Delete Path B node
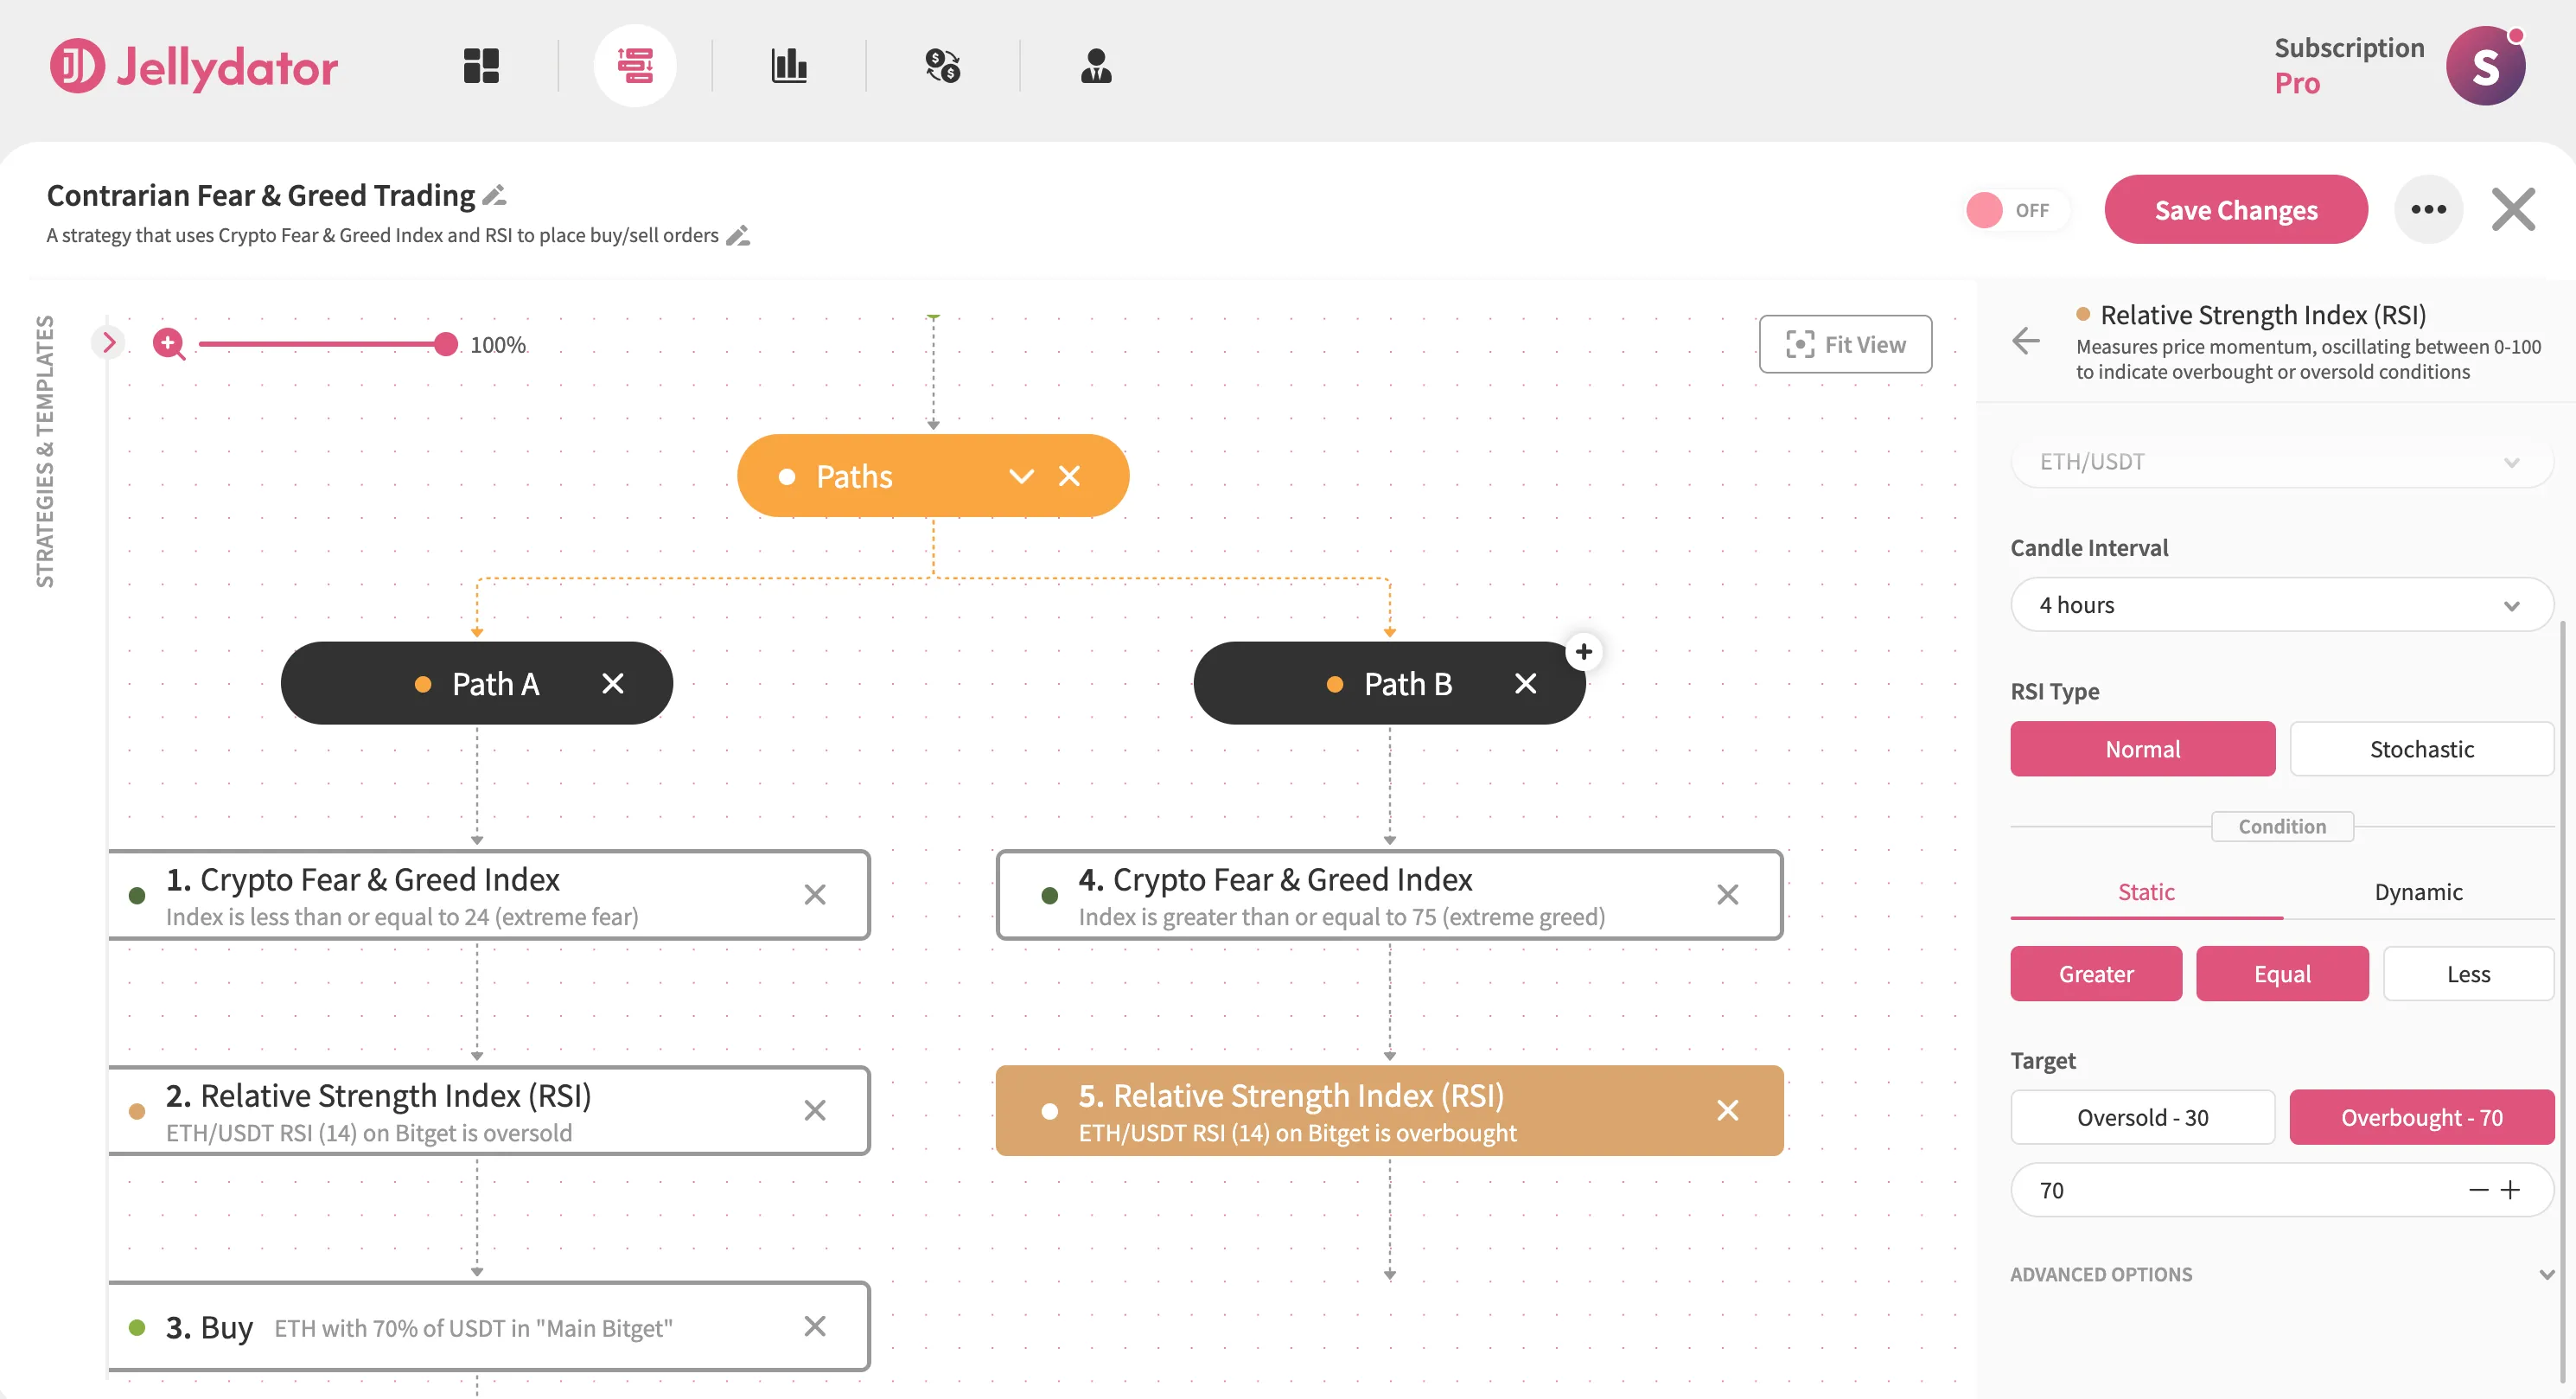Image resolution: width=2576 pixels, height=1399 pixels. click(1525, 684)
